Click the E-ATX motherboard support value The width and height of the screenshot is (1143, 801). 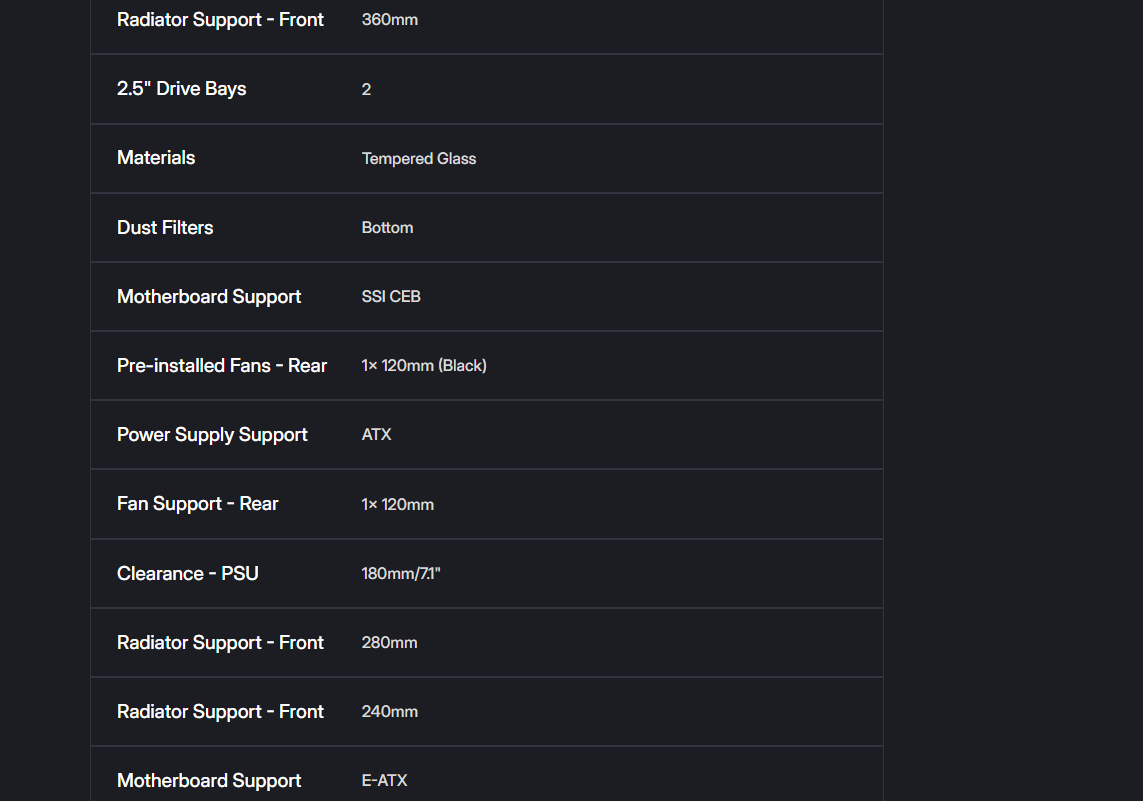[384, 781]
